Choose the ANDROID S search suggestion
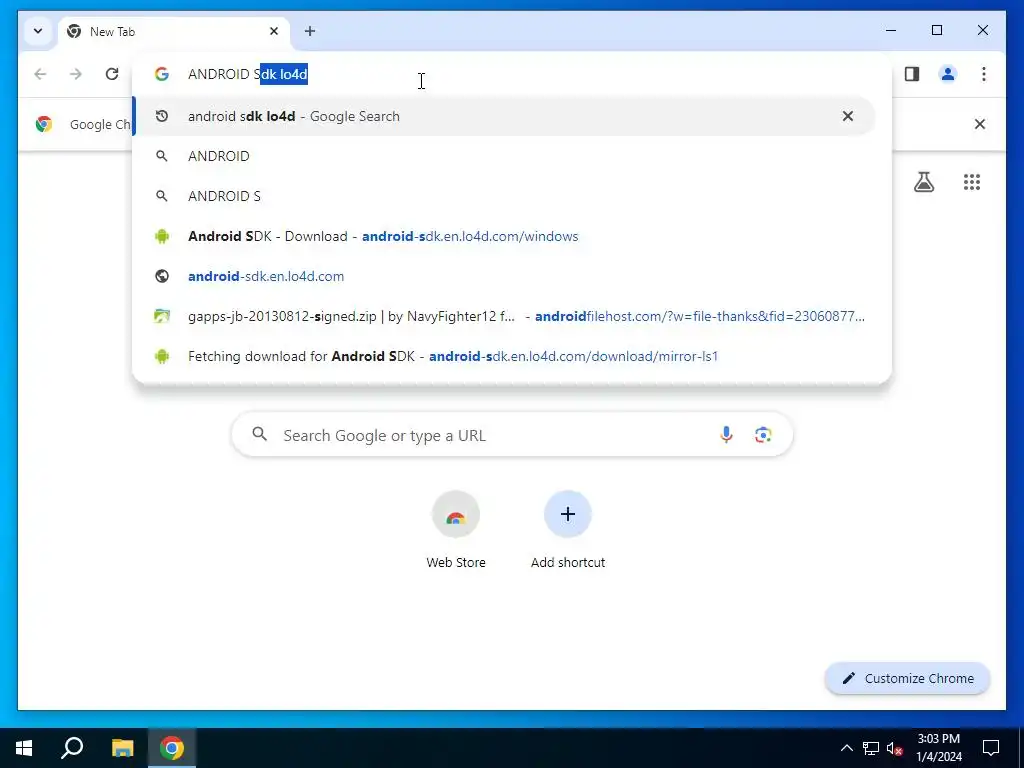 [504, 196]
